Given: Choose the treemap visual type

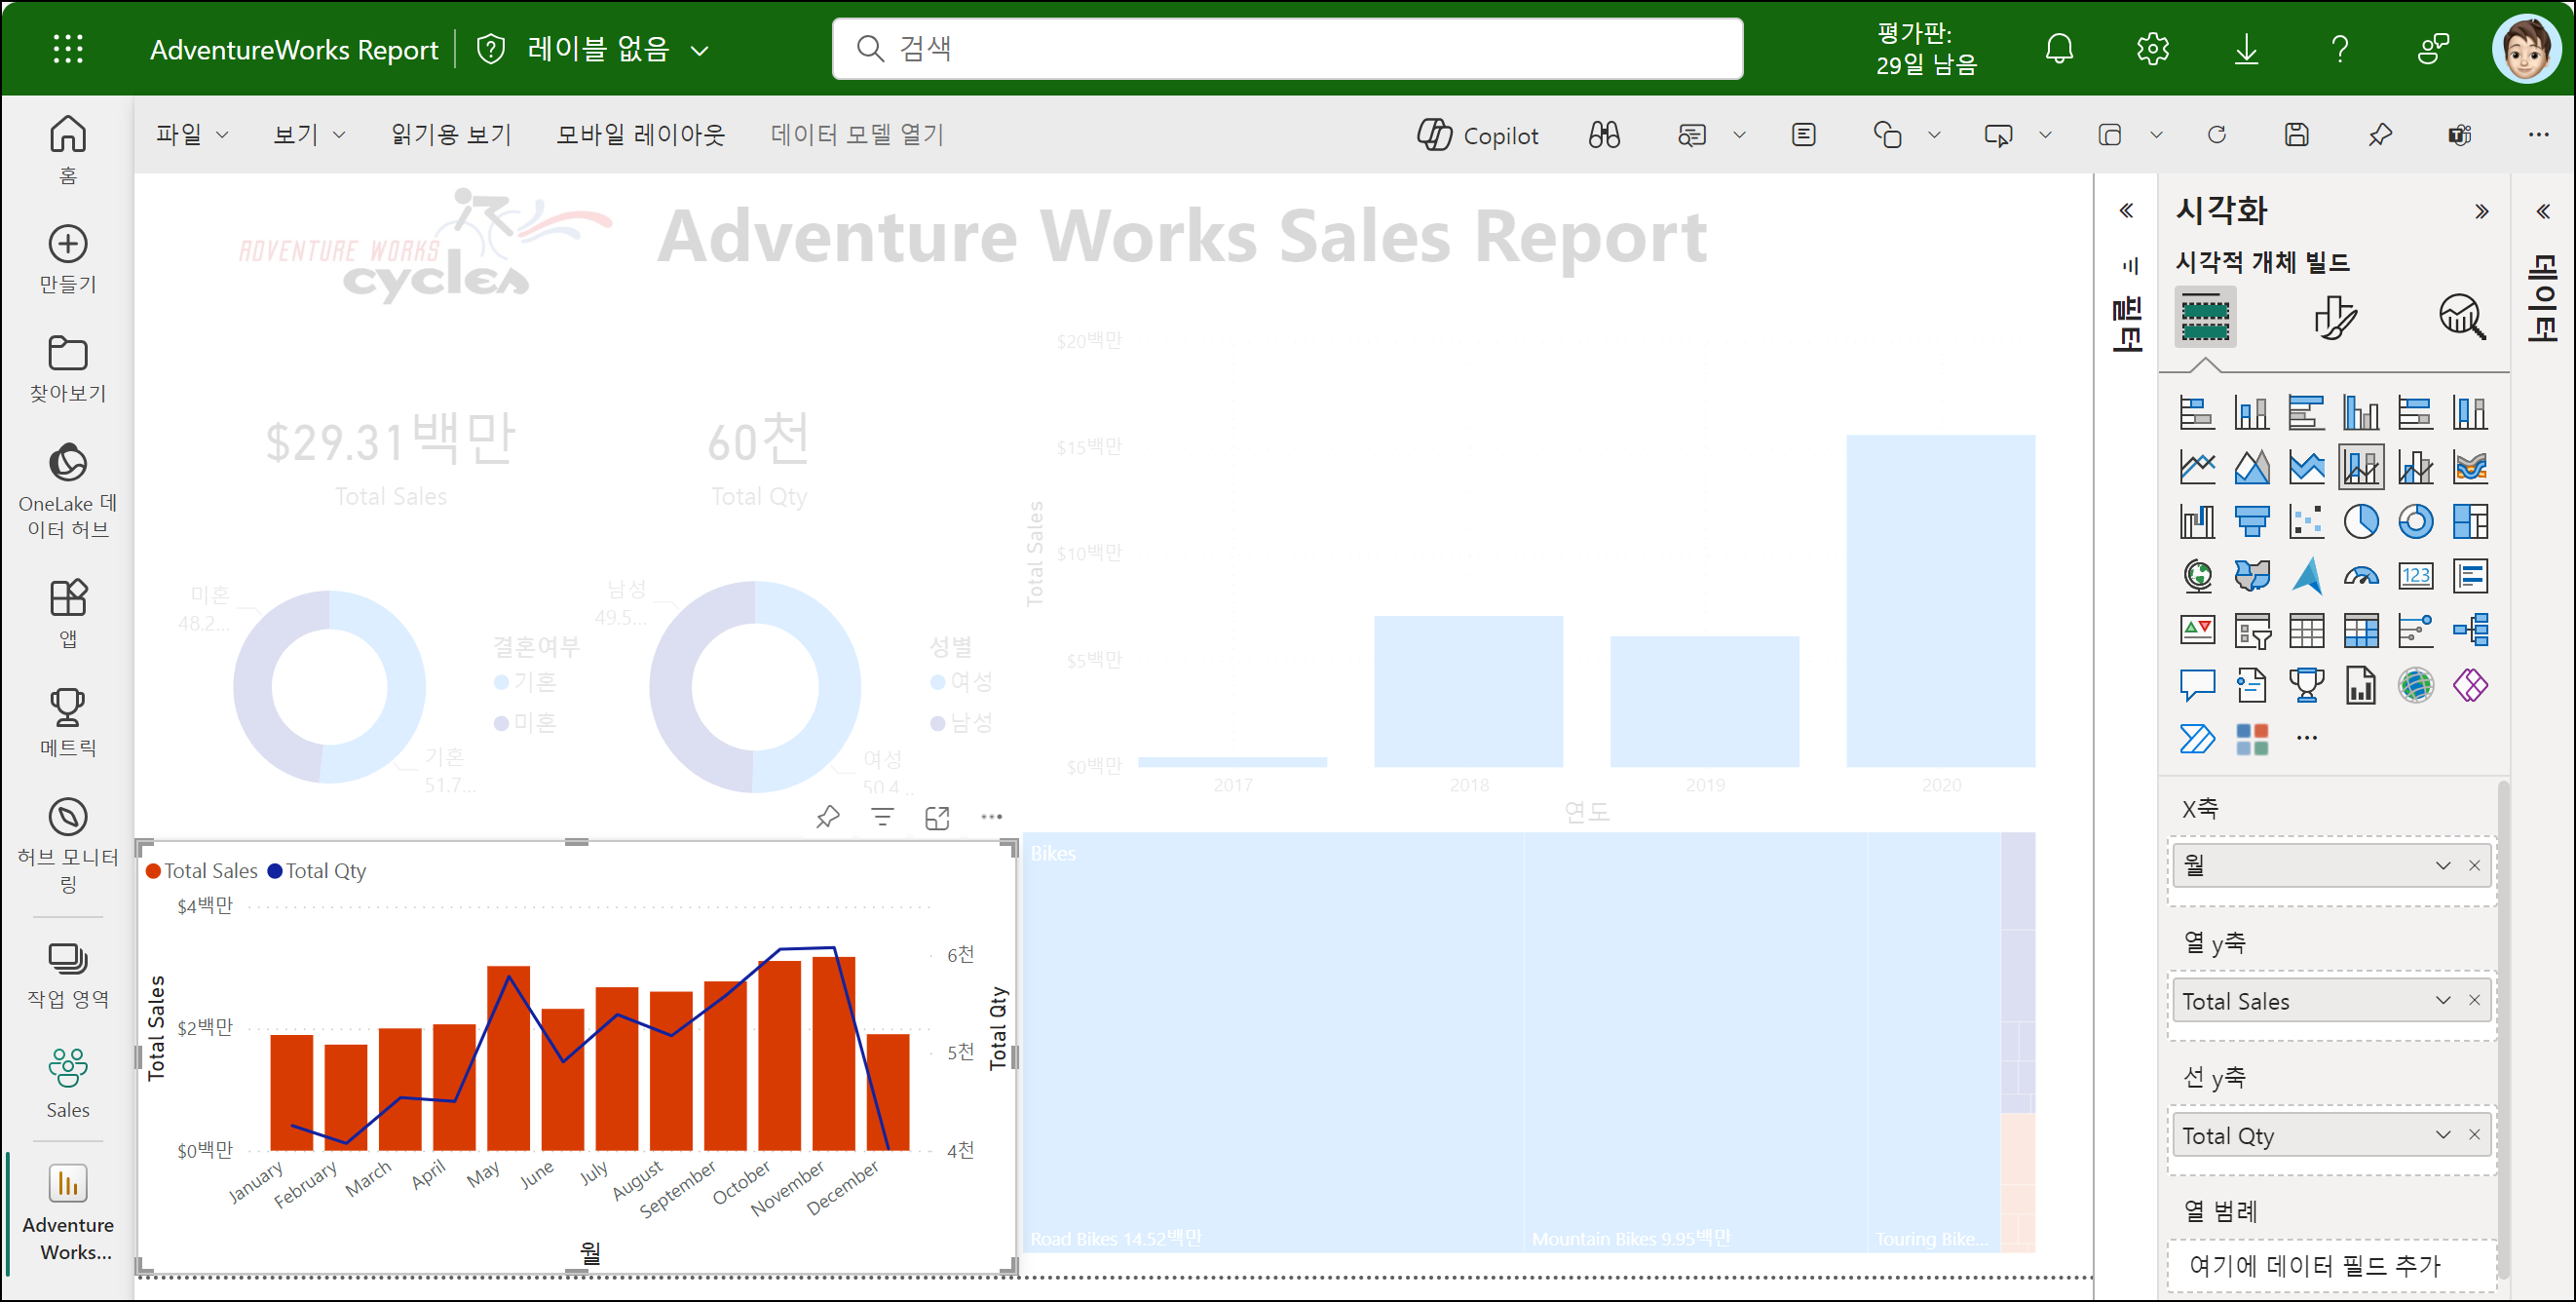Looking at the screenshot, I should [x=2469, y=521].
